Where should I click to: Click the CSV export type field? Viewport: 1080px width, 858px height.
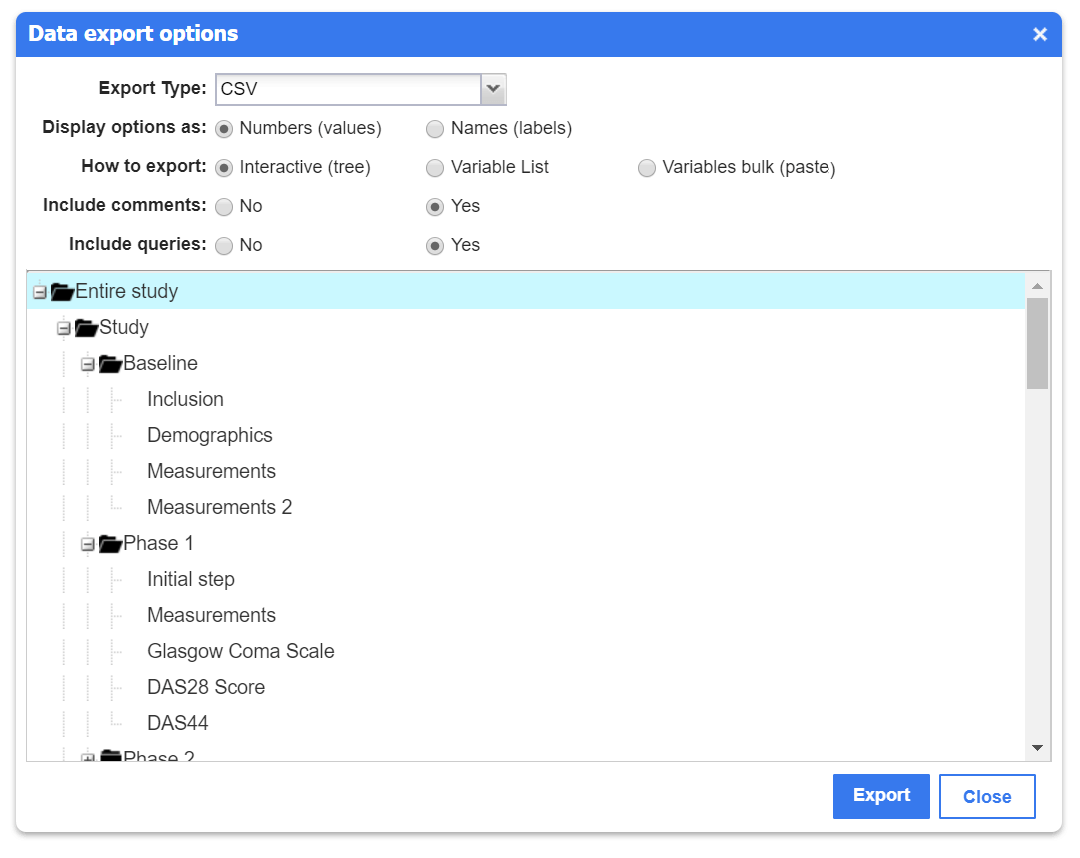click(x=349, y=90)
